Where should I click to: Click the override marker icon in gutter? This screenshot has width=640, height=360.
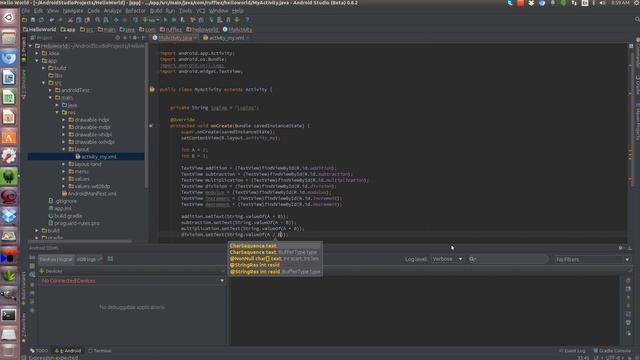pyautogui.click(x=151, y=126)
